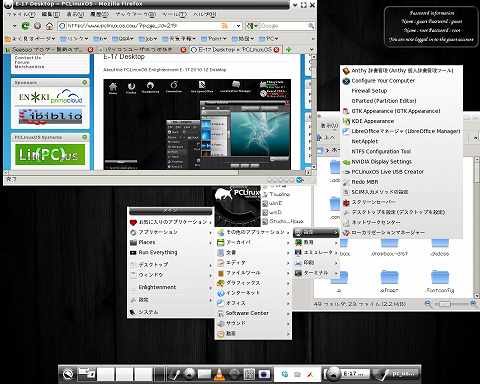Click the calculator icon on shelf
Screen dimensions: 480x384
pos(249,374)
